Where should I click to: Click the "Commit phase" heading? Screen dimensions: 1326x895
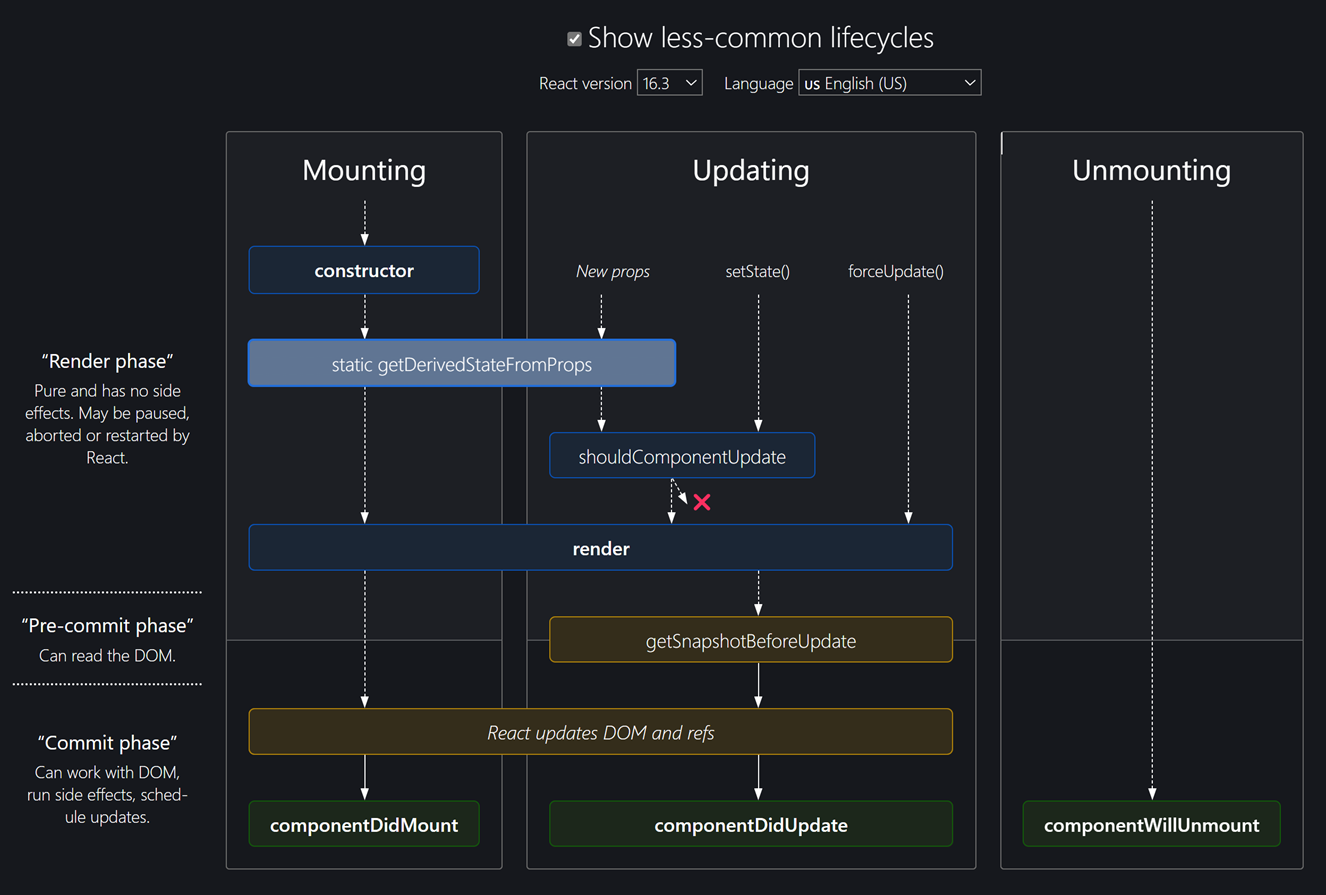[x=108, y=743]
